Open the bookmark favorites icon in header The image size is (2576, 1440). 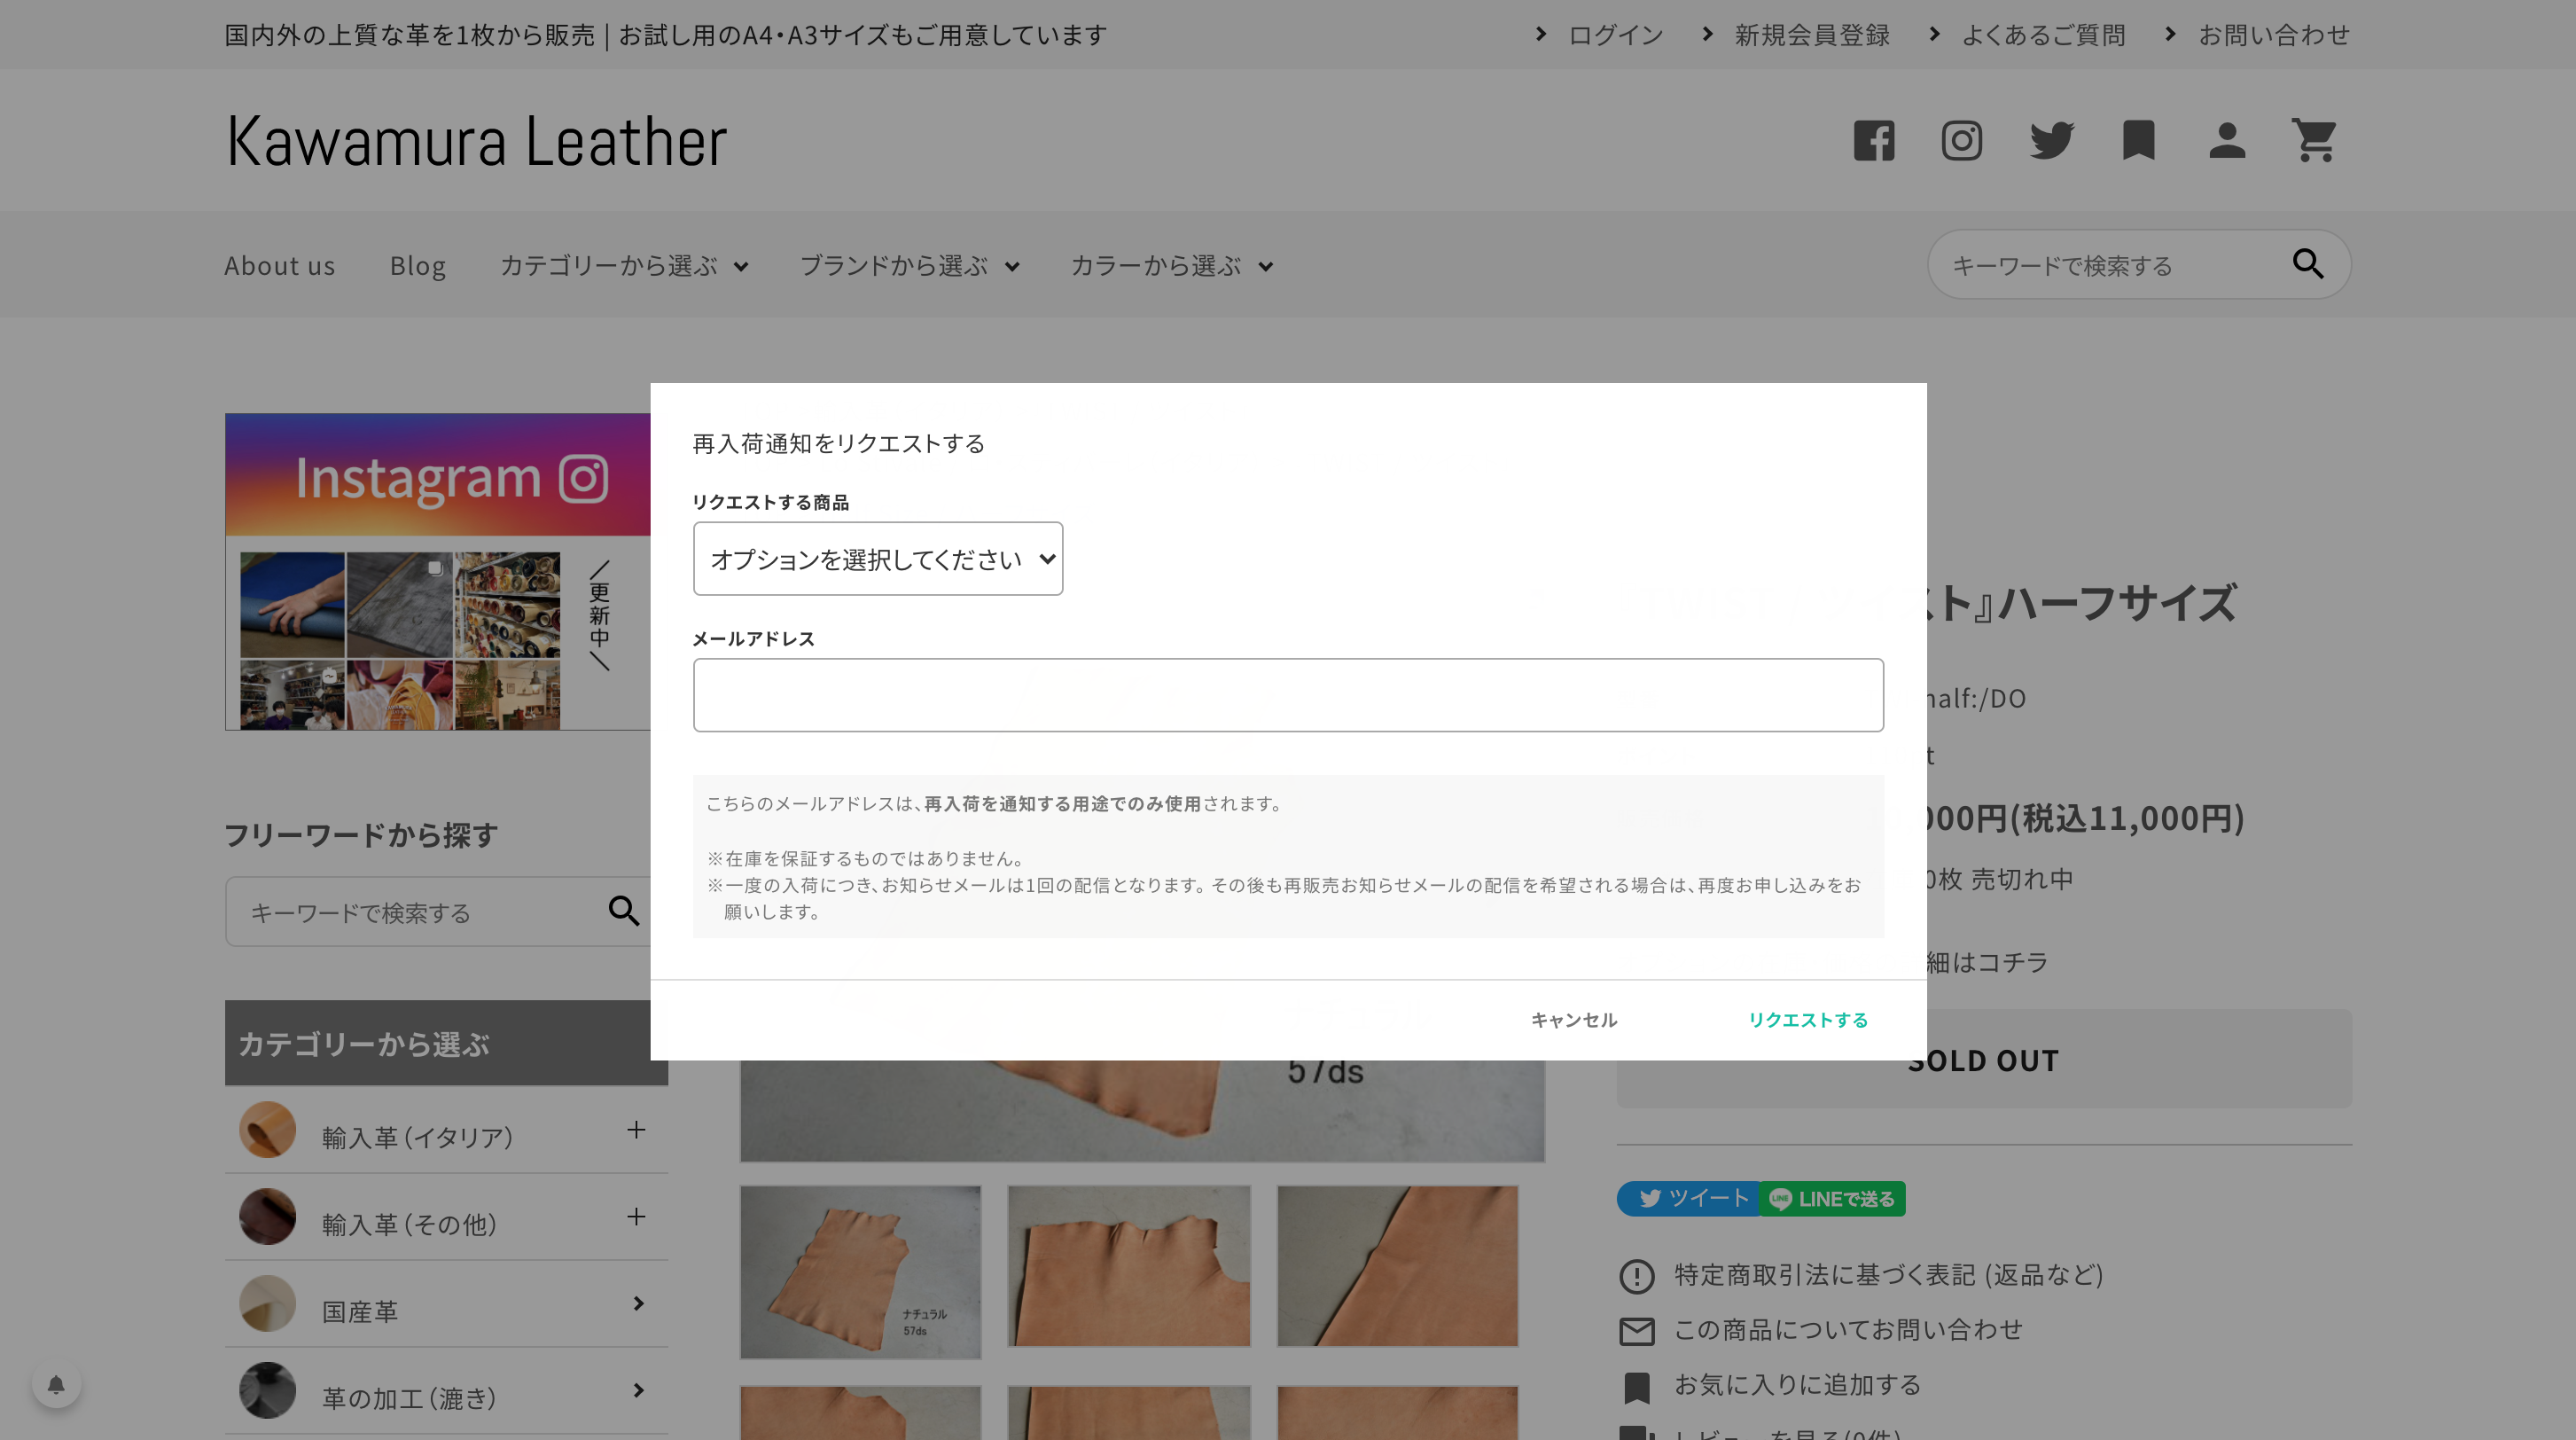(x=2138, y=140)
